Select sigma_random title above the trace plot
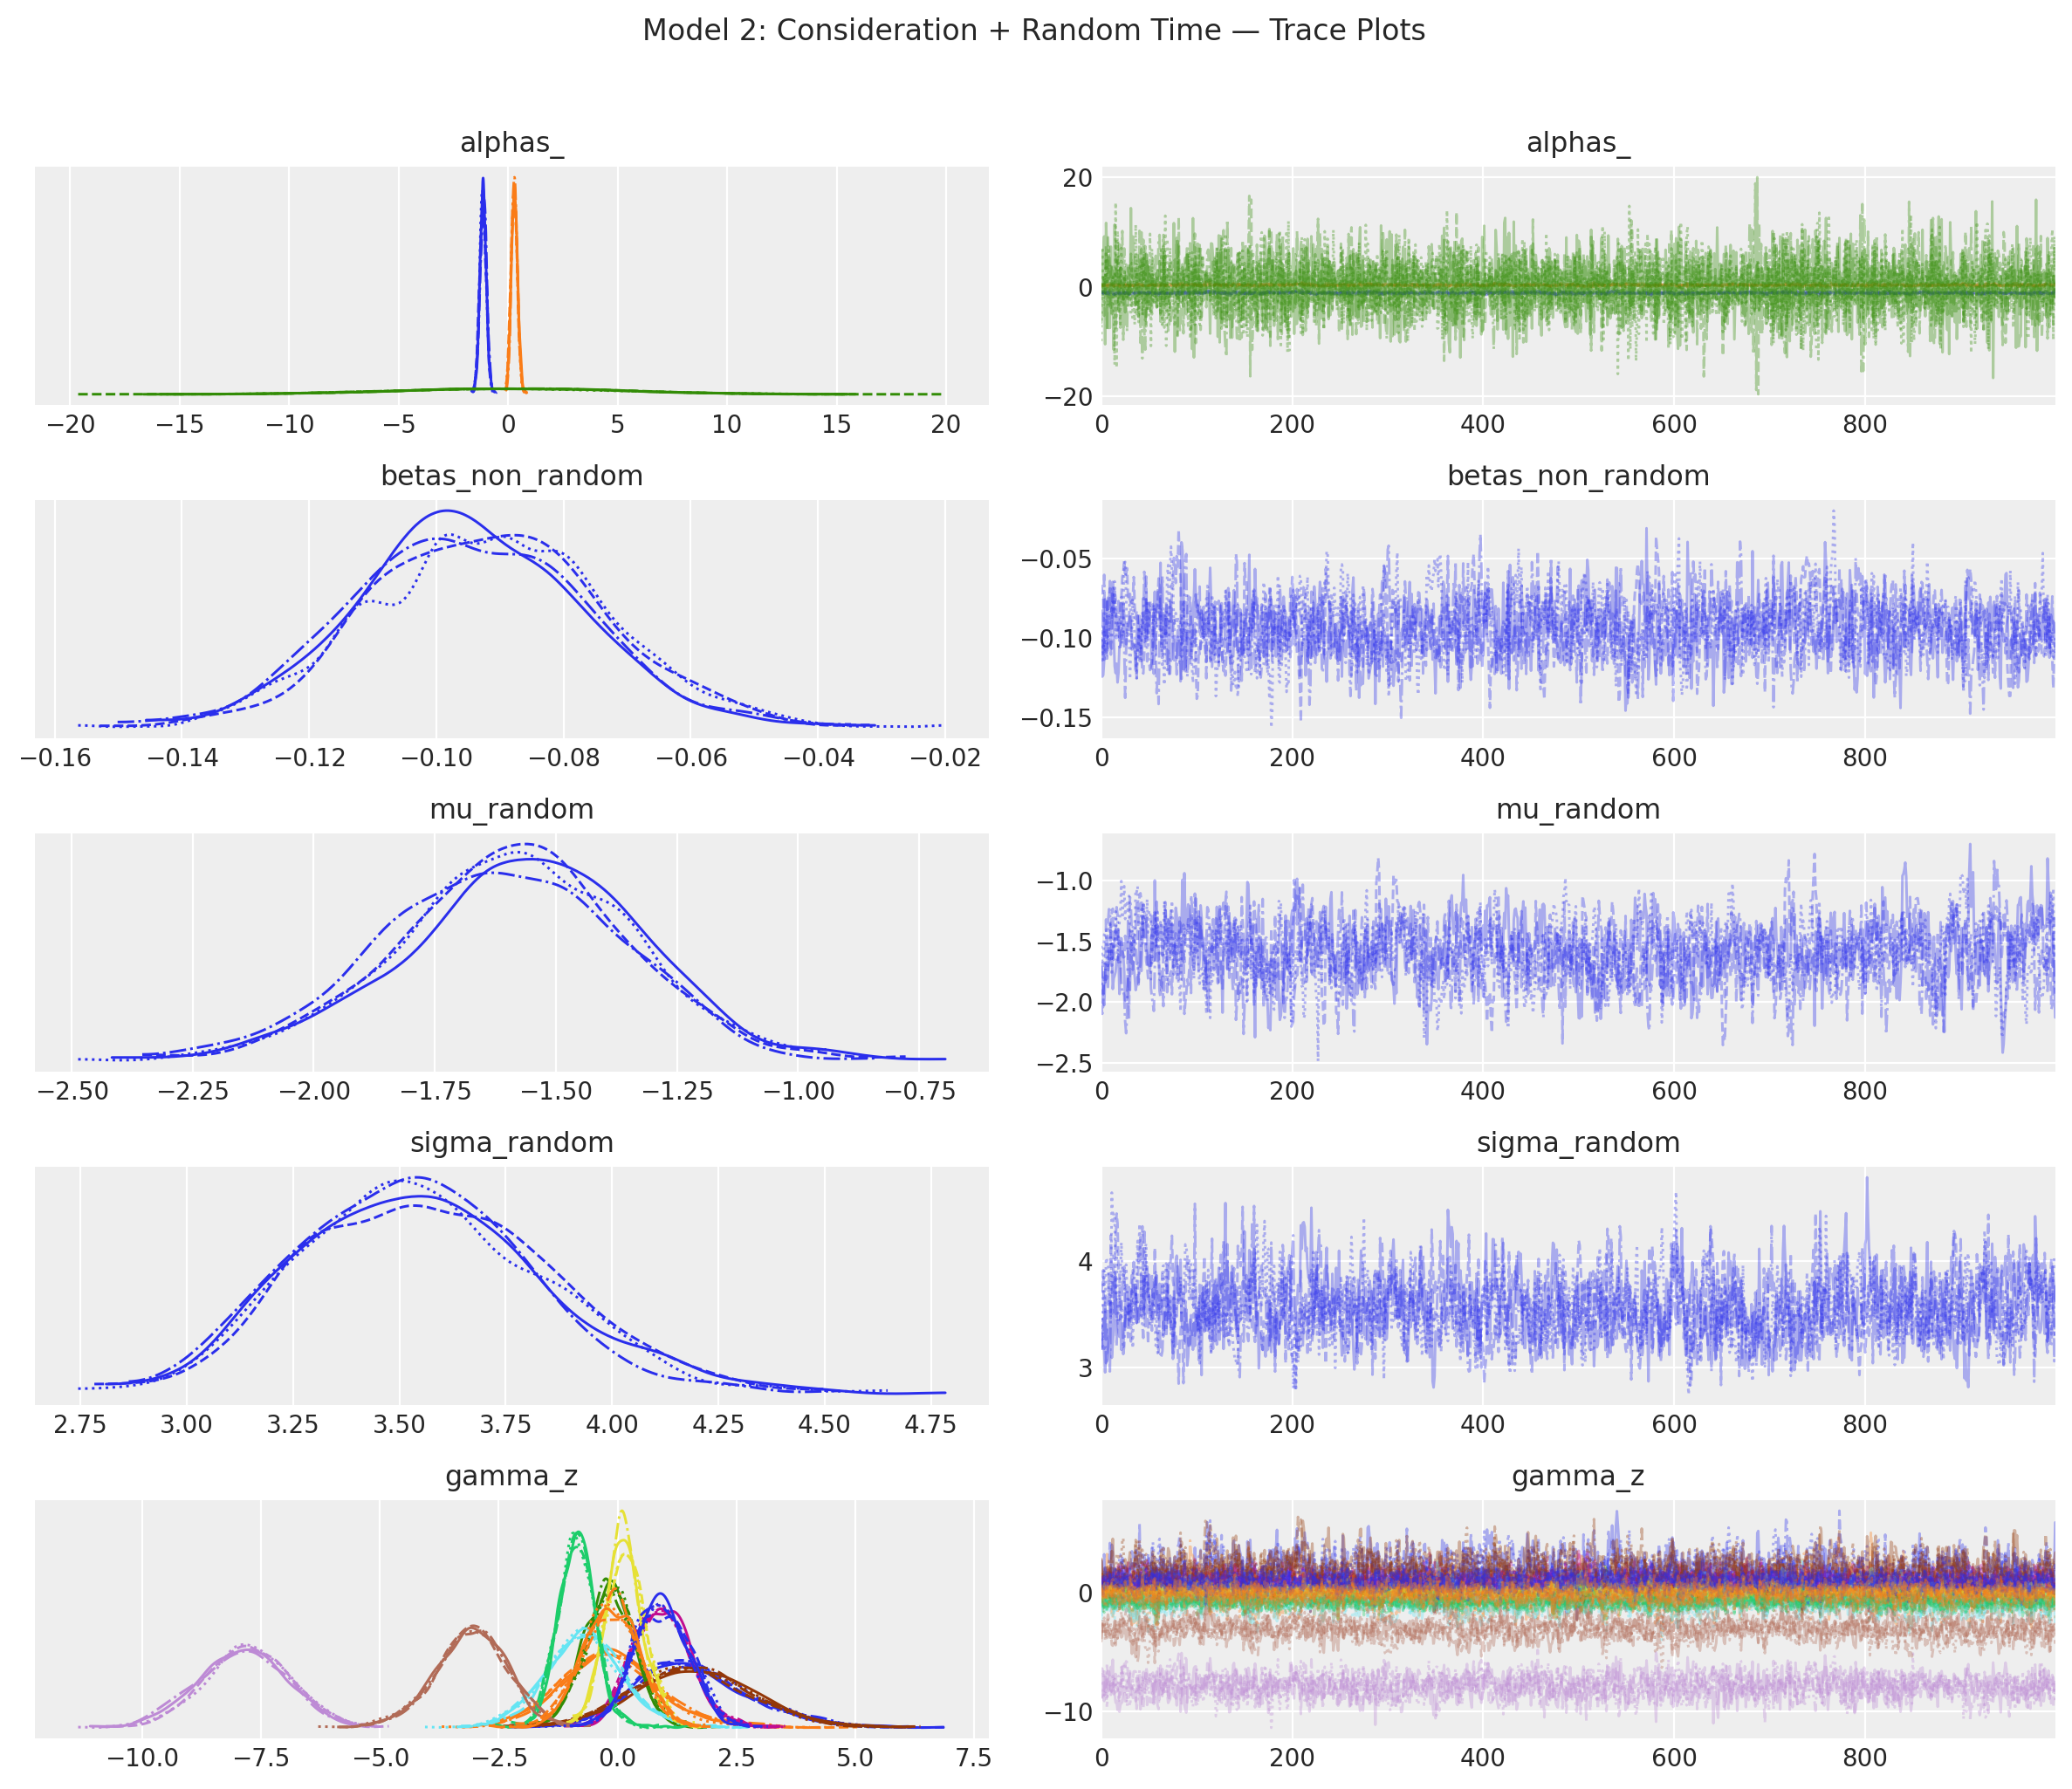 pos(1578,1142)
